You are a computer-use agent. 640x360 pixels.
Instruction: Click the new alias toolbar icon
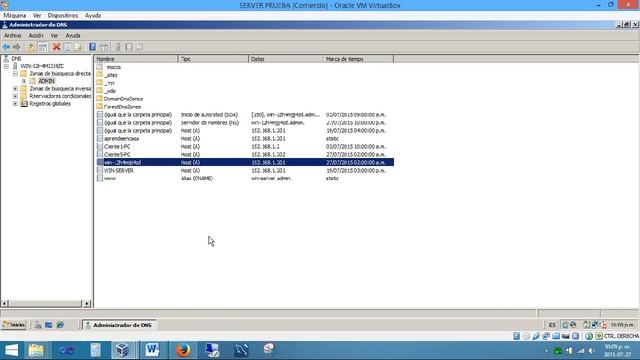[x=129, y=47]
